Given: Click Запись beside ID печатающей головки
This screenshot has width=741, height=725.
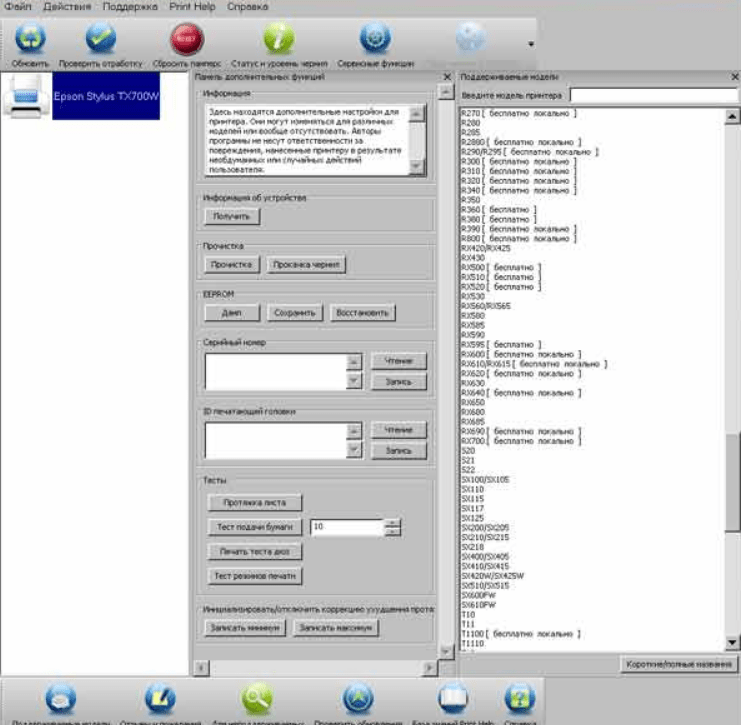Looking at the screenshot, I should tap(398, 451).
